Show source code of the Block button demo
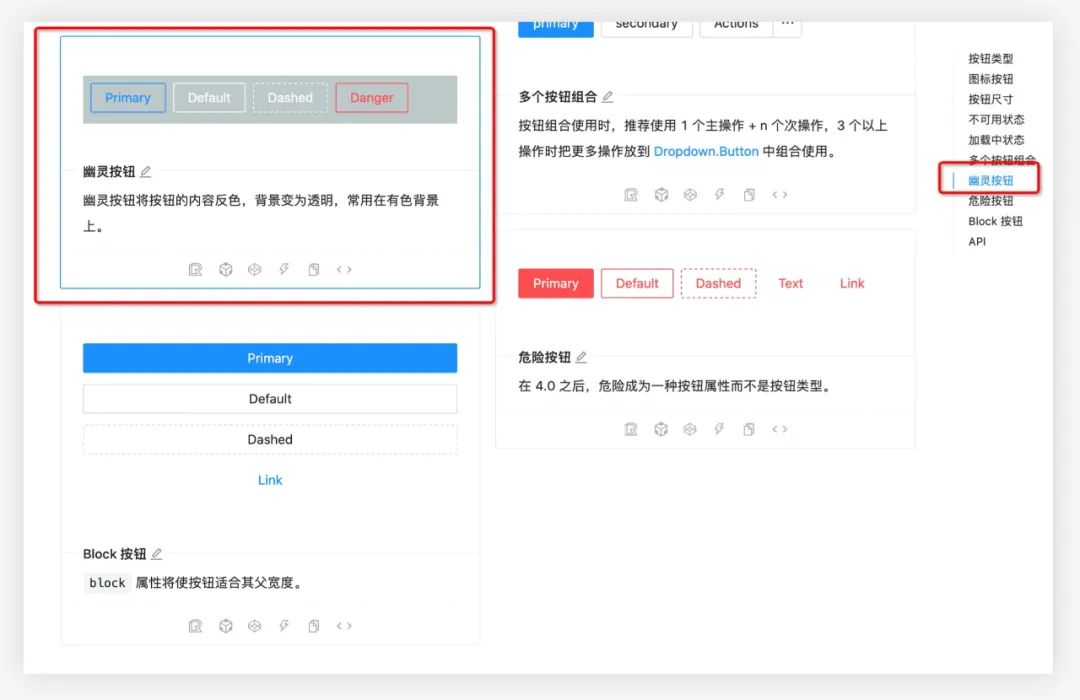 [x=344, y=625]
